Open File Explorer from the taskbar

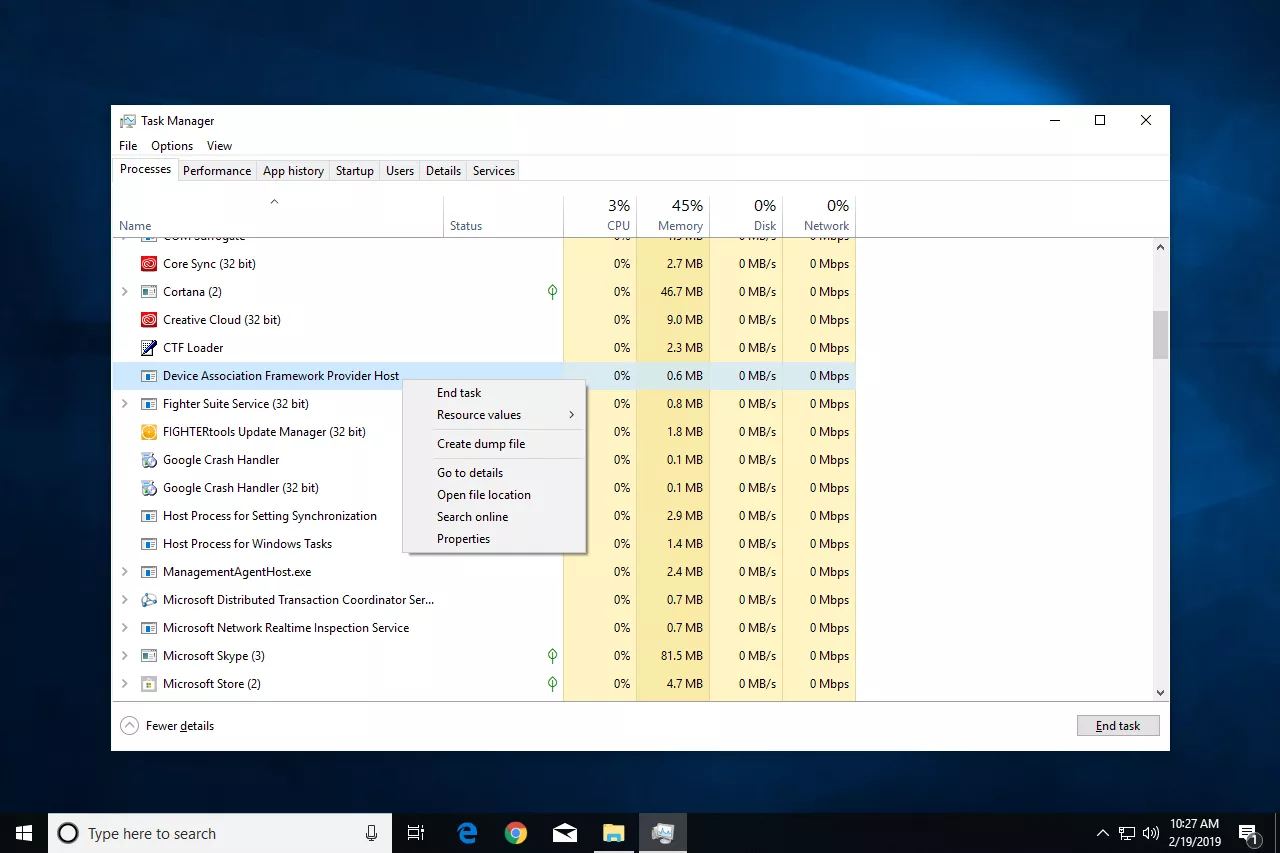613,833
